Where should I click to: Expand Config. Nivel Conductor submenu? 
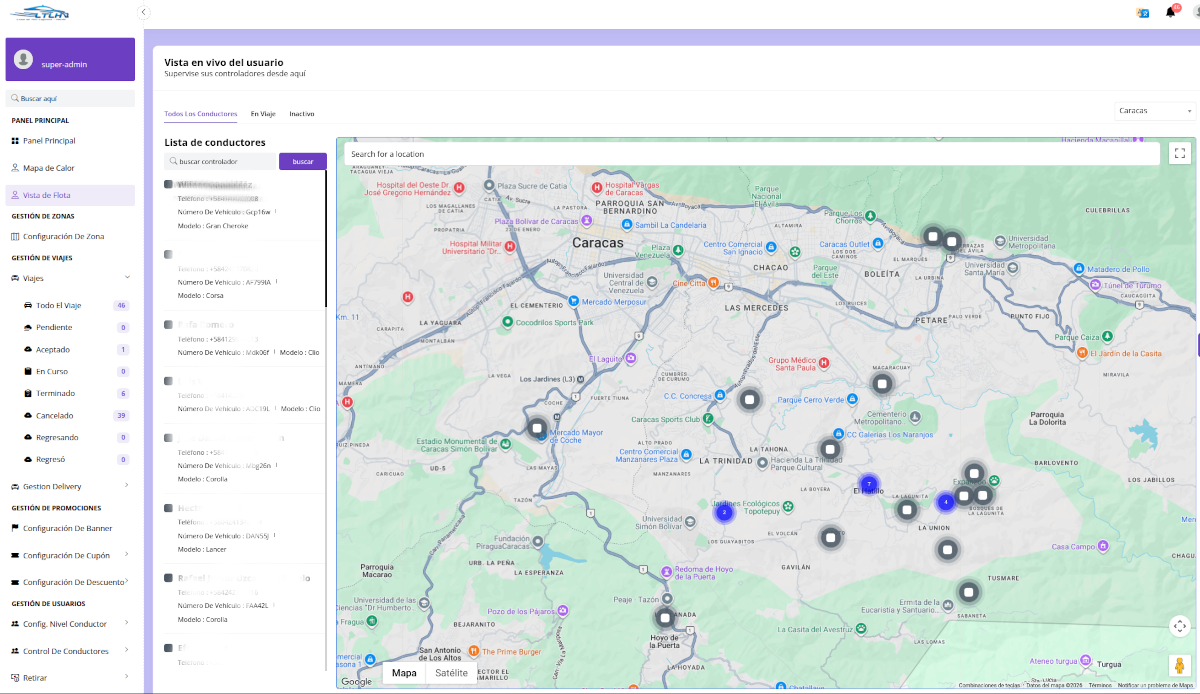pyautogui.click(x=70, y=624)
